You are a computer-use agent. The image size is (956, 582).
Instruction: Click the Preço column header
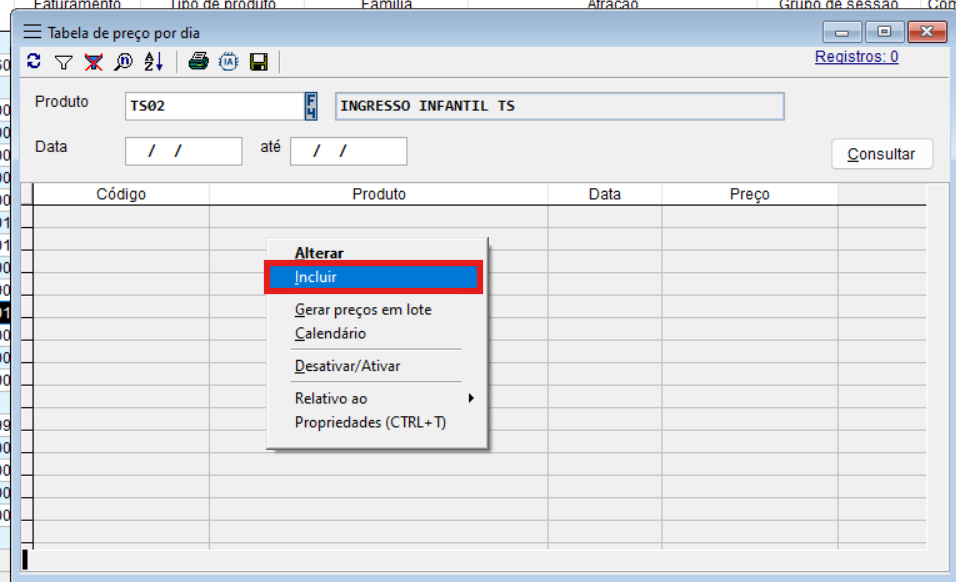pyautogui.click(x=750, y=194)
